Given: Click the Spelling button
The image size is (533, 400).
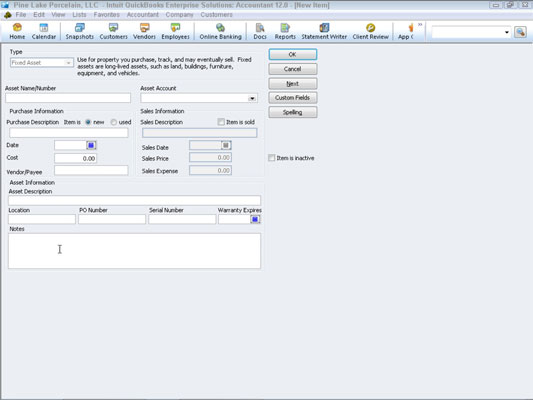Looking at the screenshot, I should tap(293, 112).
